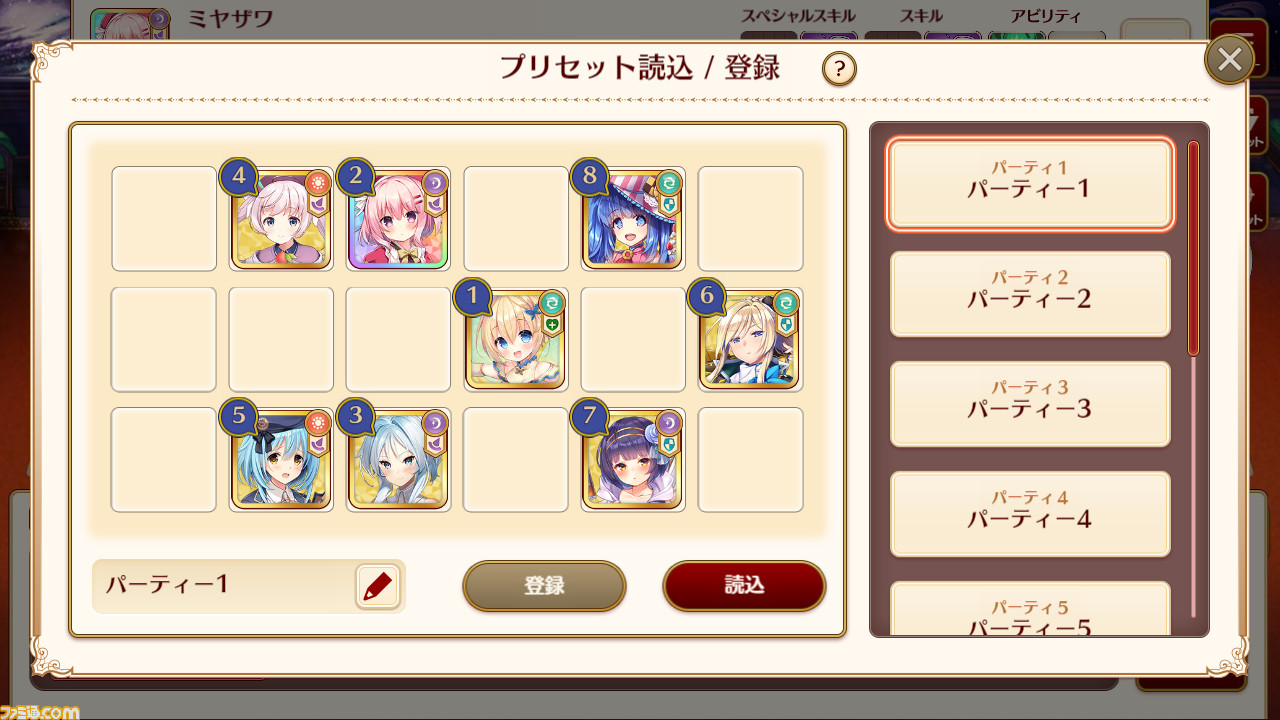This screenshot has height=720, width=1280.
Task: Choose the パーティー2 preset
Action: (x=1030, y=294)
